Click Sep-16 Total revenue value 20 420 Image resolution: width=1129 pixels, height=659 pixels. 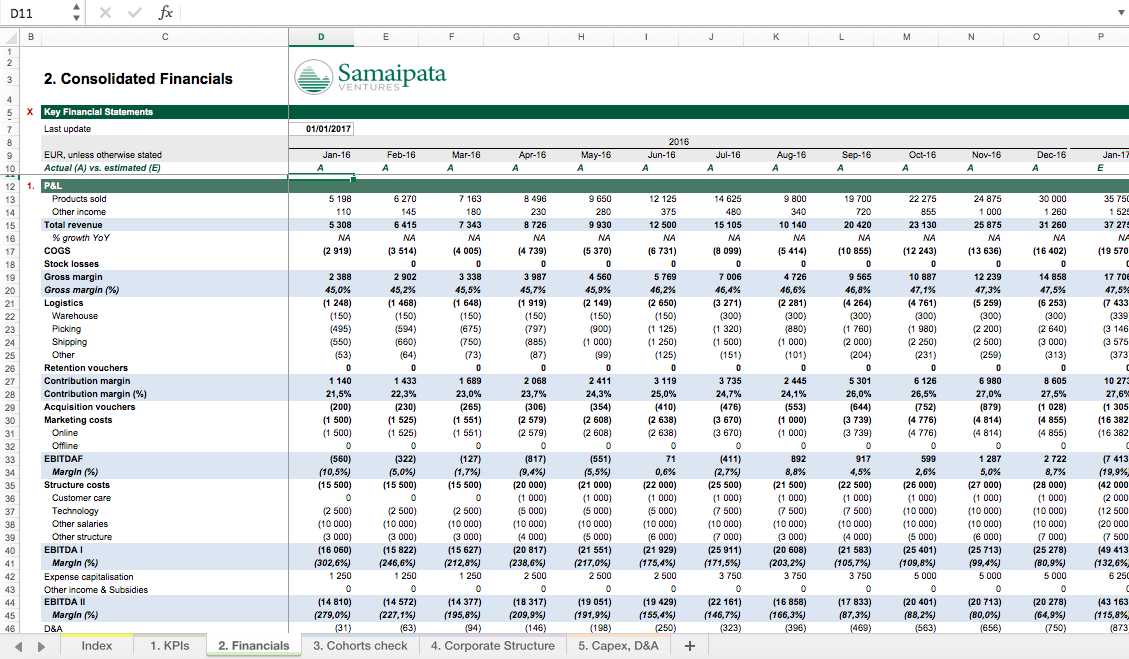click(x=857, y=225)
